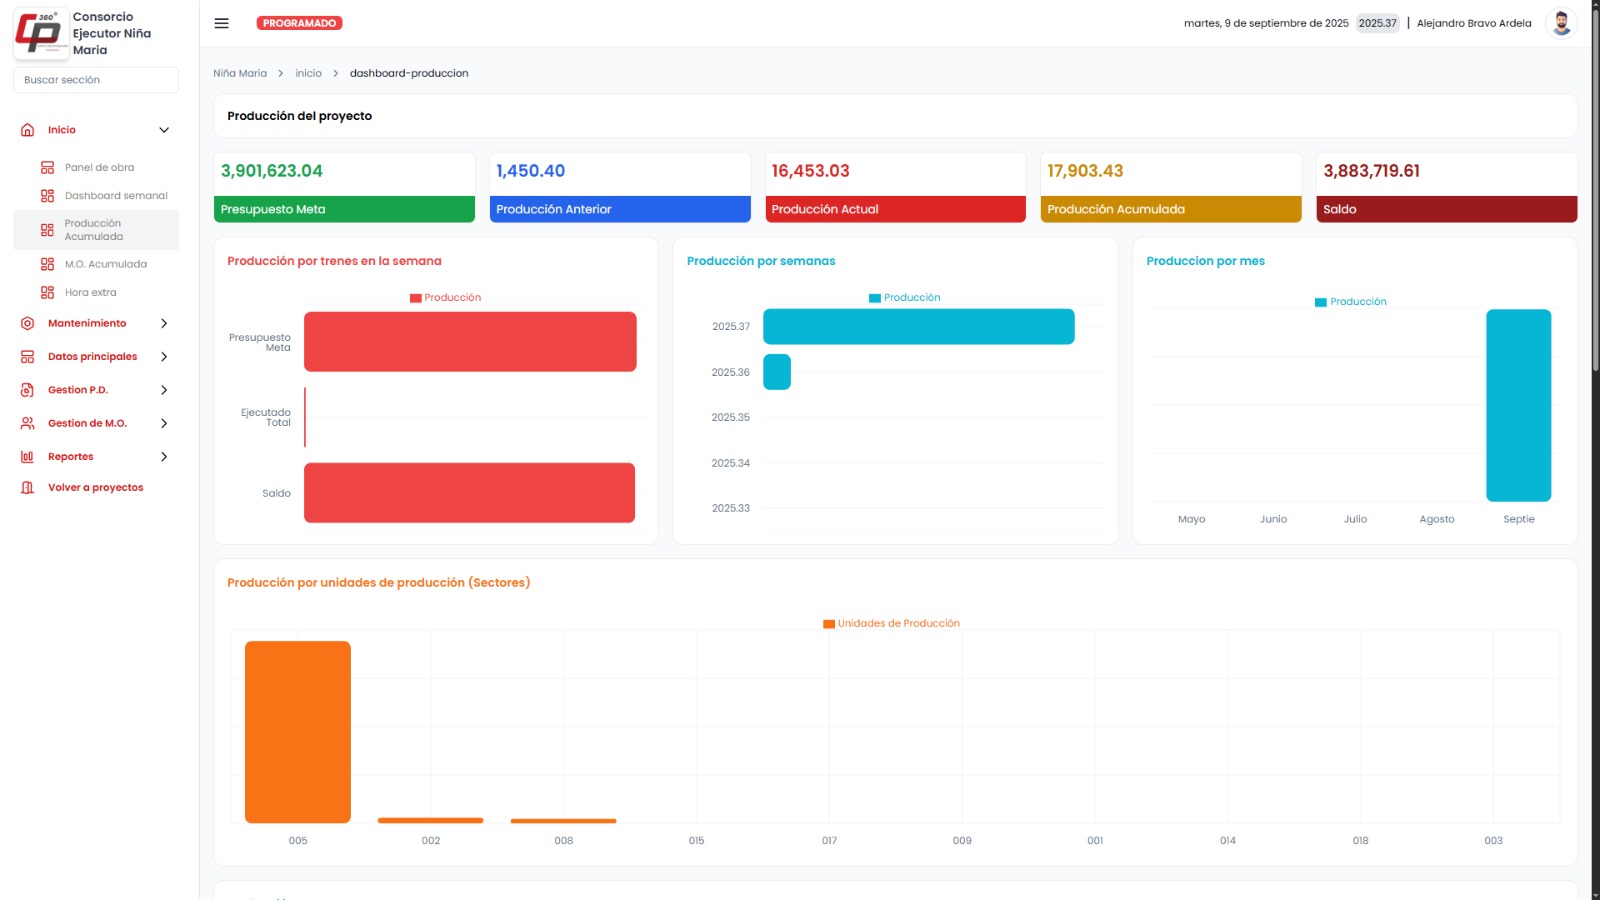Click the M.O. Acumulada icon
The height and width of the screenshot is (900, 1600).
tap(47, 264)
